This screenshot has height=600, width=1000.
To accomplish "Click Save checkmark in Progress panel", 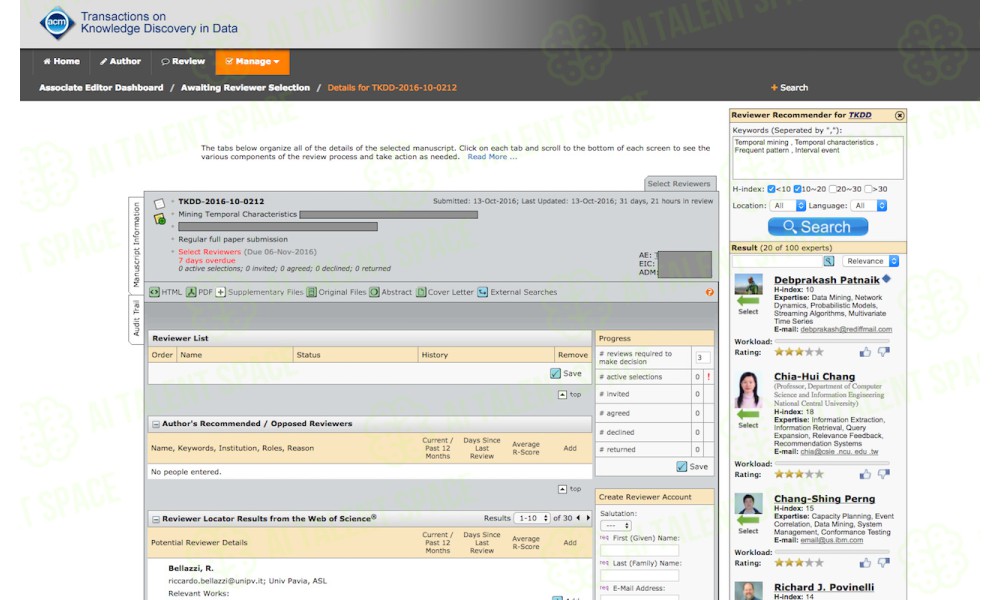I will click(x=682, y=467).
